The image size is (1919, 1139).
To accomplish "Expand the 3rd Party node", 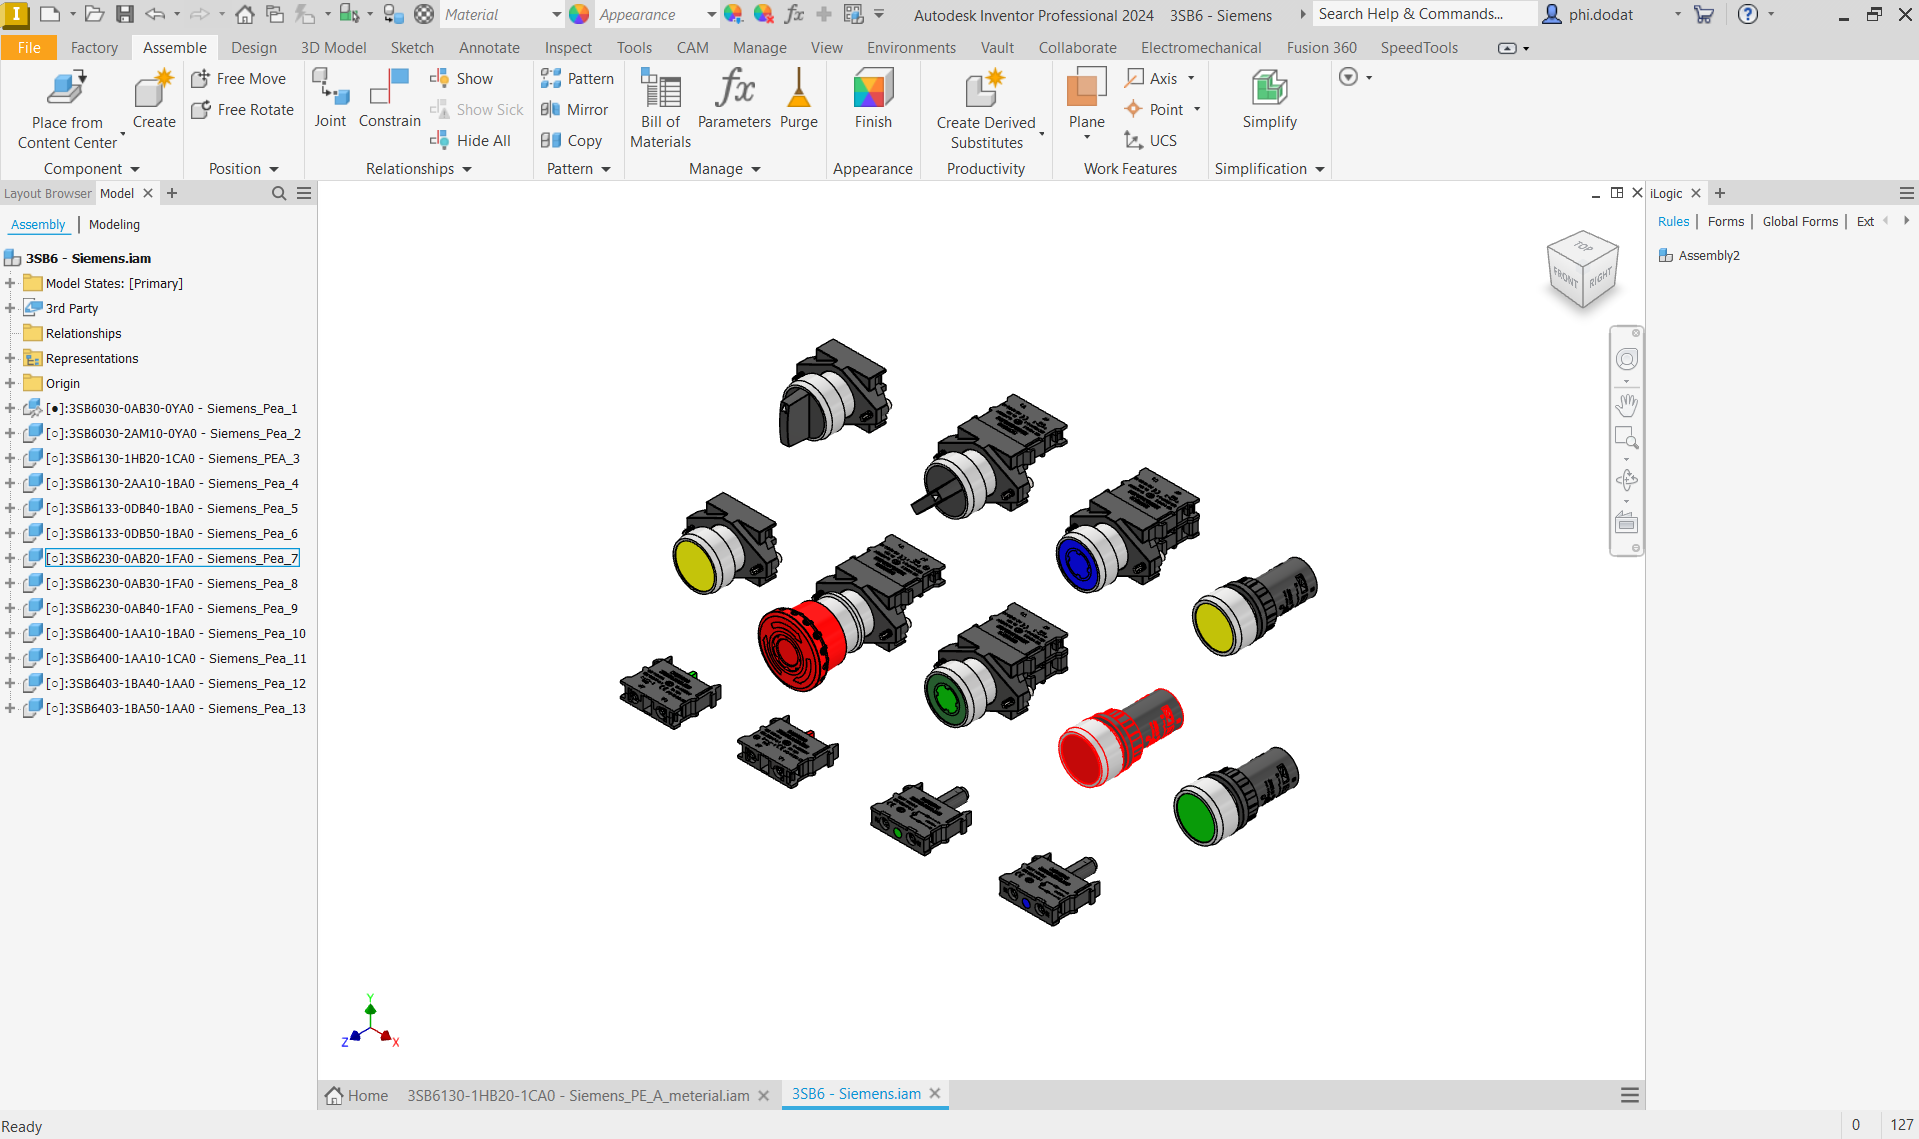I will click(10, 309).
